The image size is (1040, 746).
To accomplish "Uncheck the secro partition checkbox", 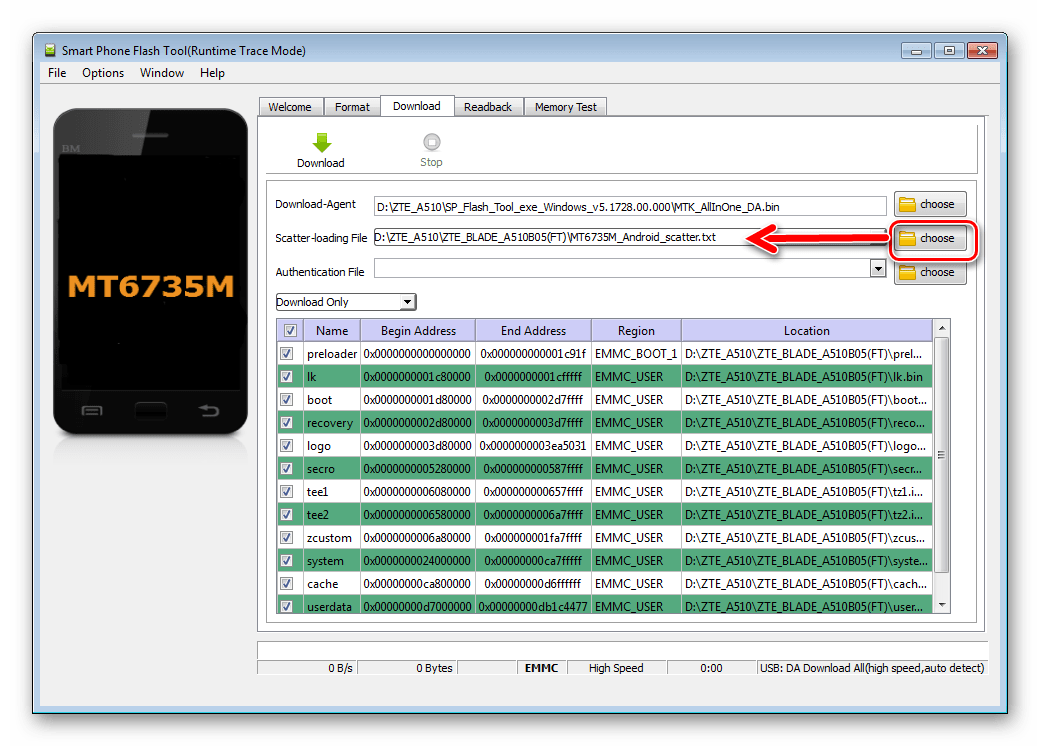I will click(287, 468).
